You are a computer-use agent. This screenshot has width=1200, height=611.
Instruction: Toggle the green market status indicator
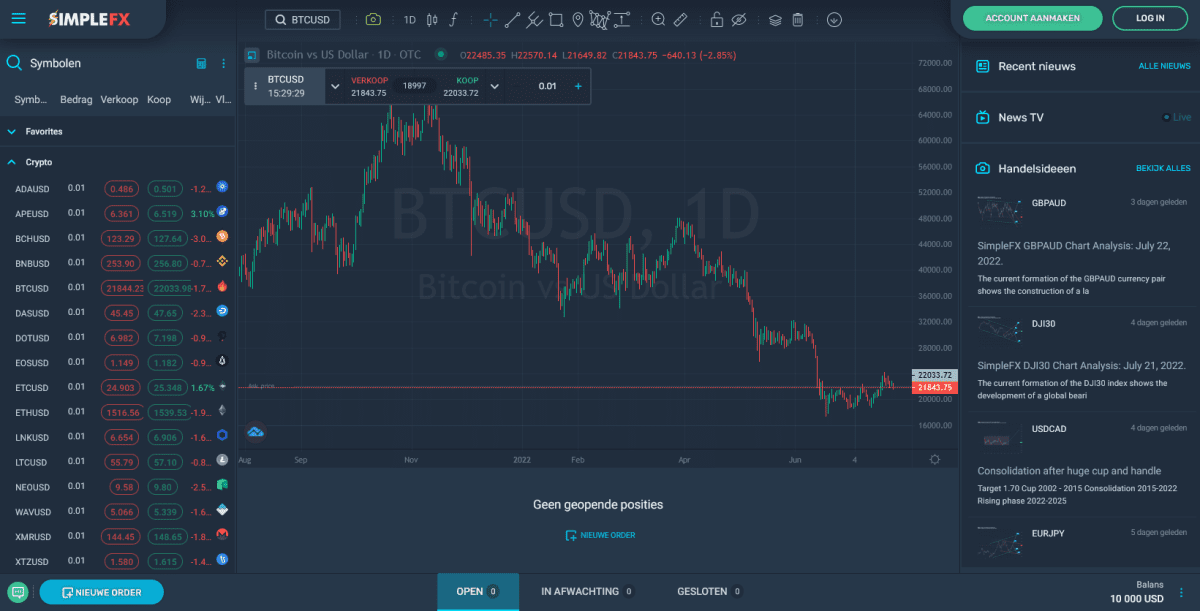441,54
